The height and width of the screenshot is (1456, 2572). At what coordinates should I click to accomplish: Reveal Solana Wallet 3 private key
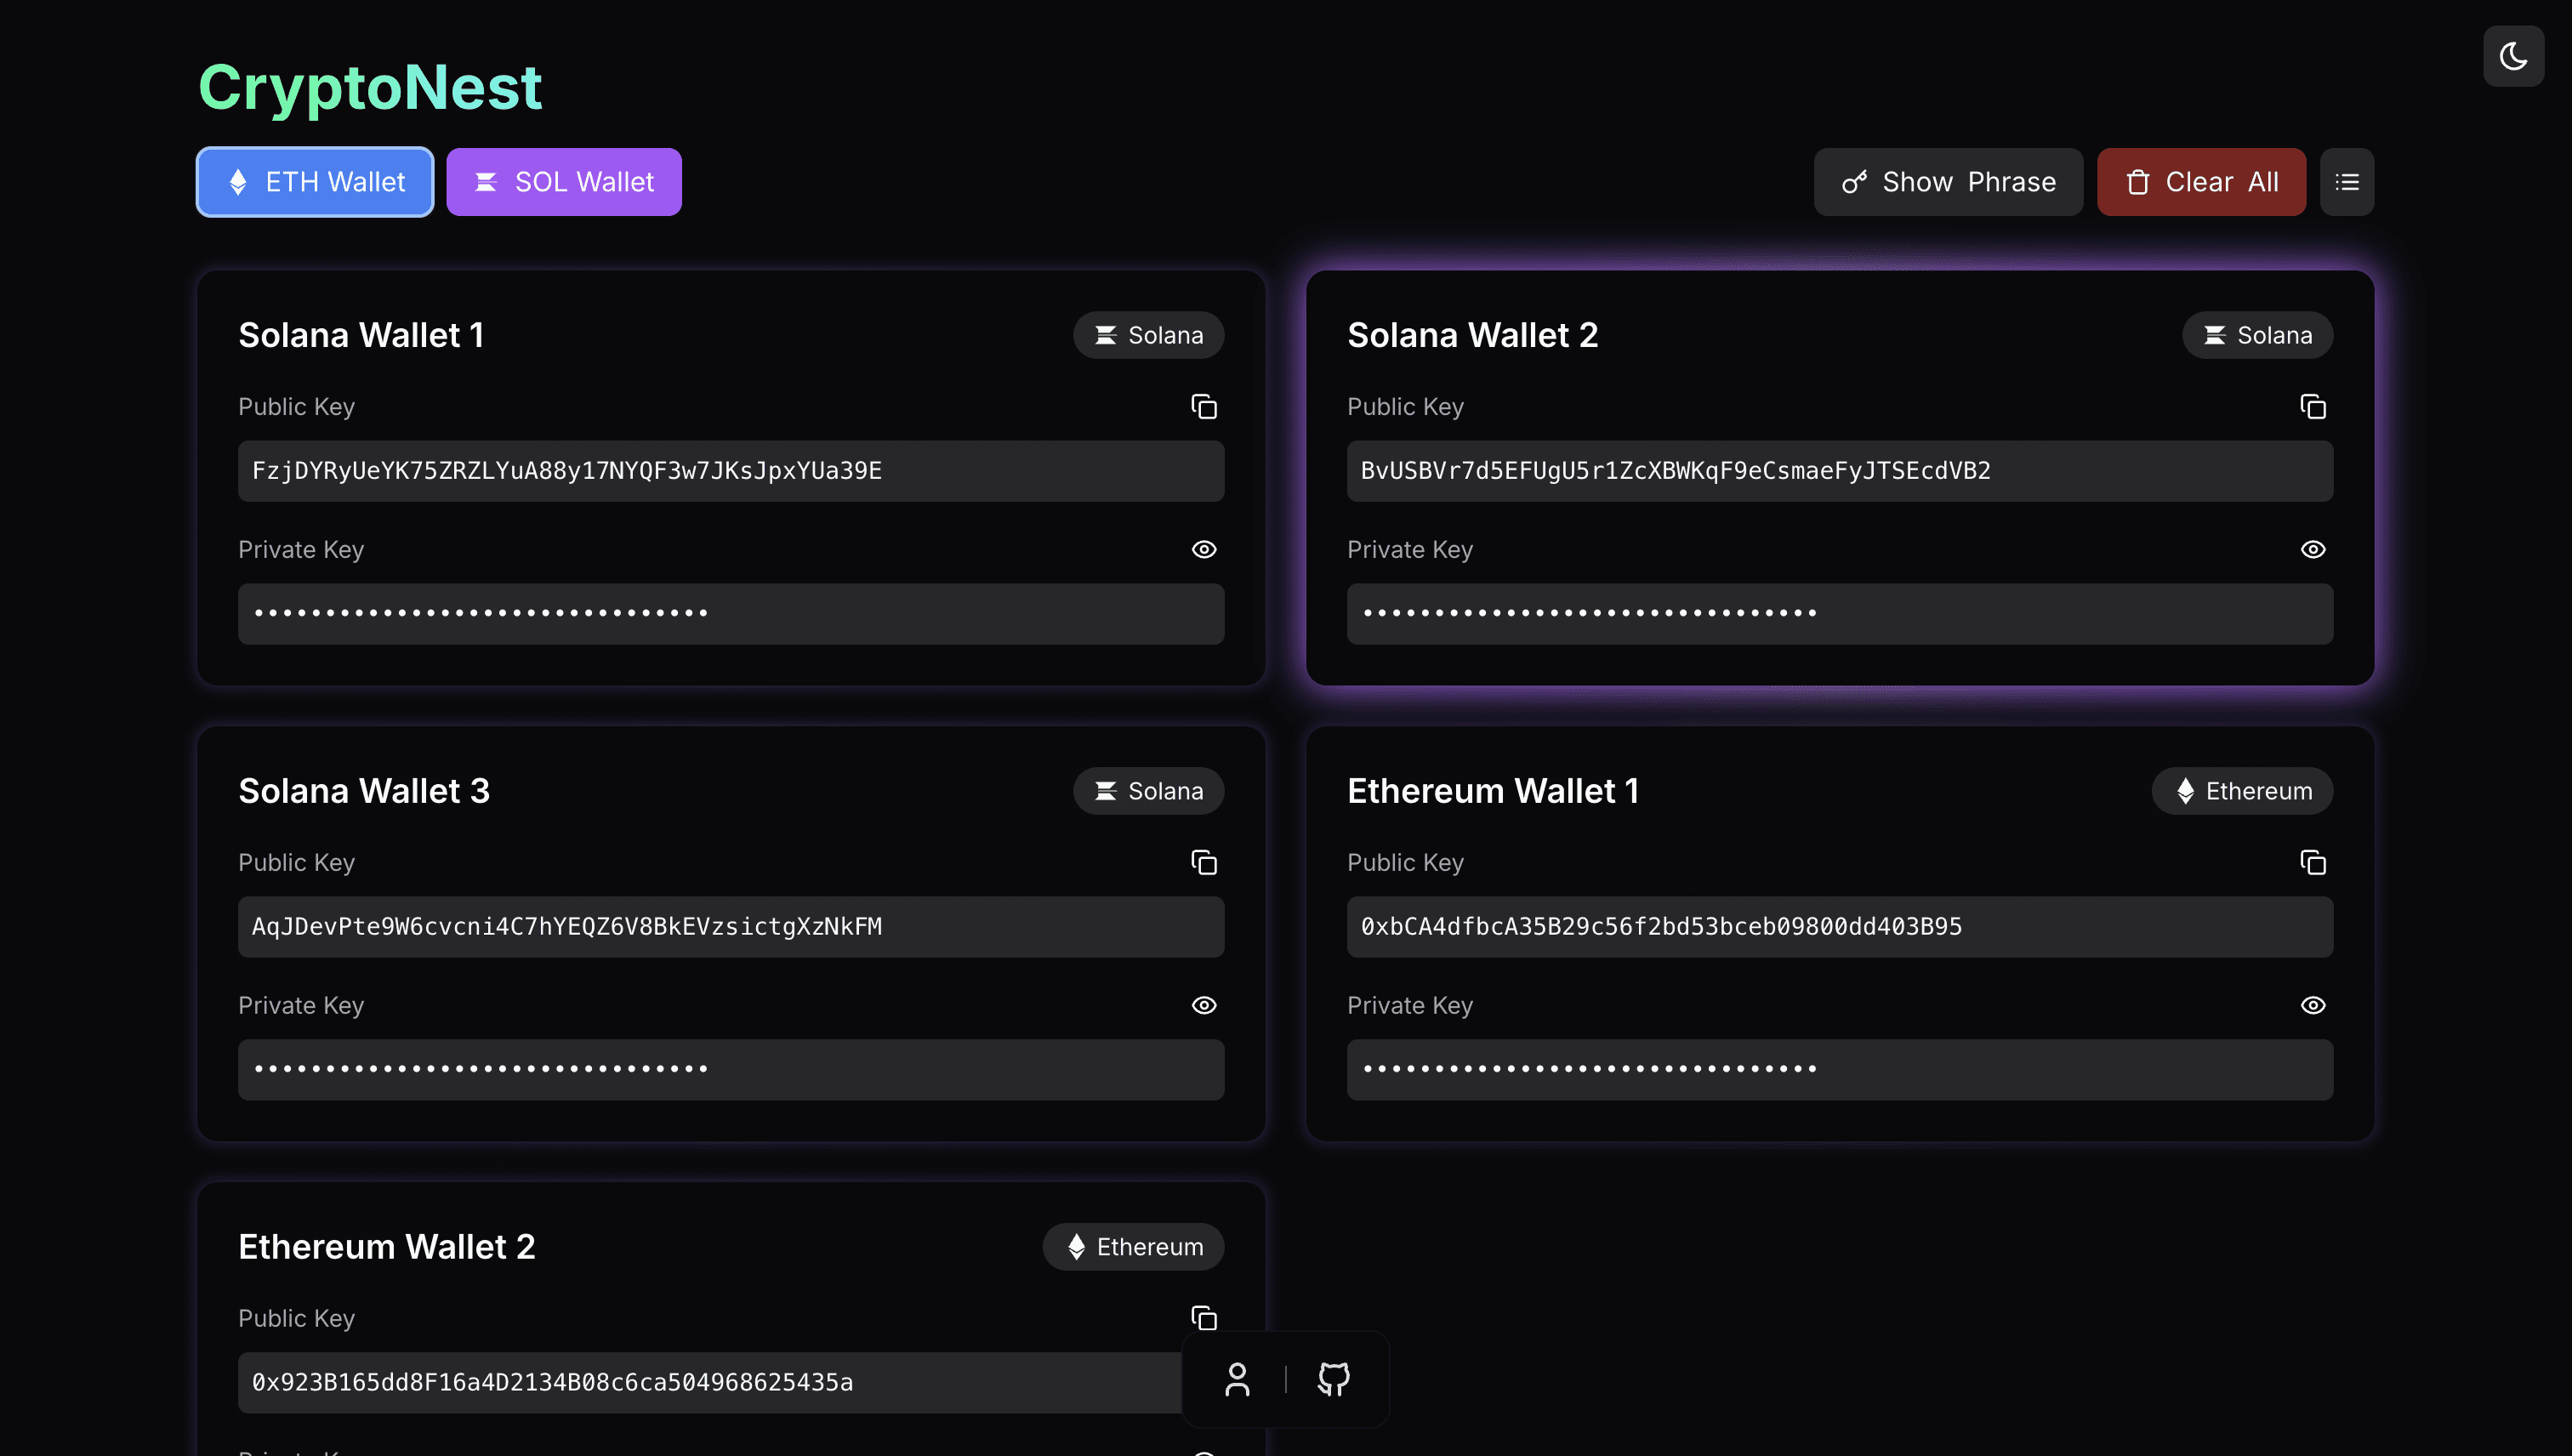(x=1203, y=1005)
